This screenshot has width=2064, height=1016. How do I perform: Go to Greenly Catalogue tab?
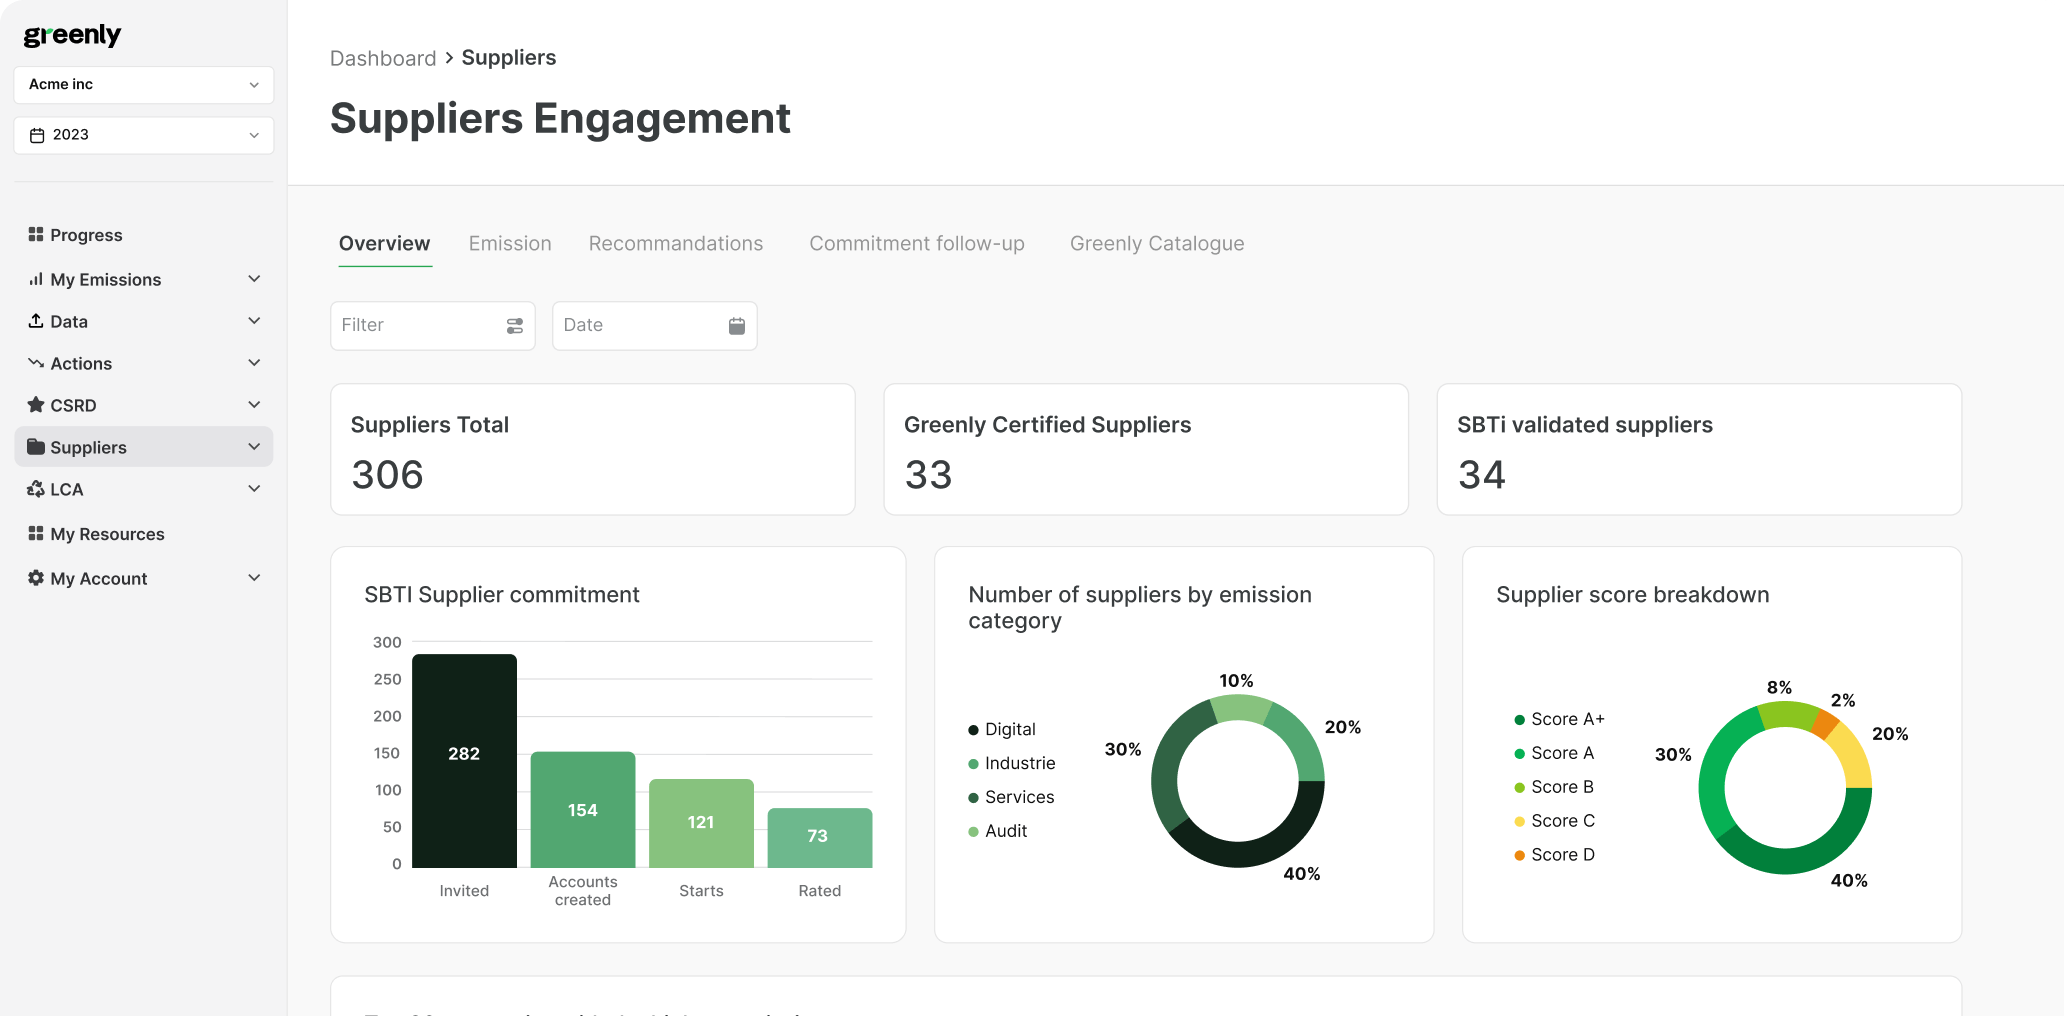point(1156,244)
